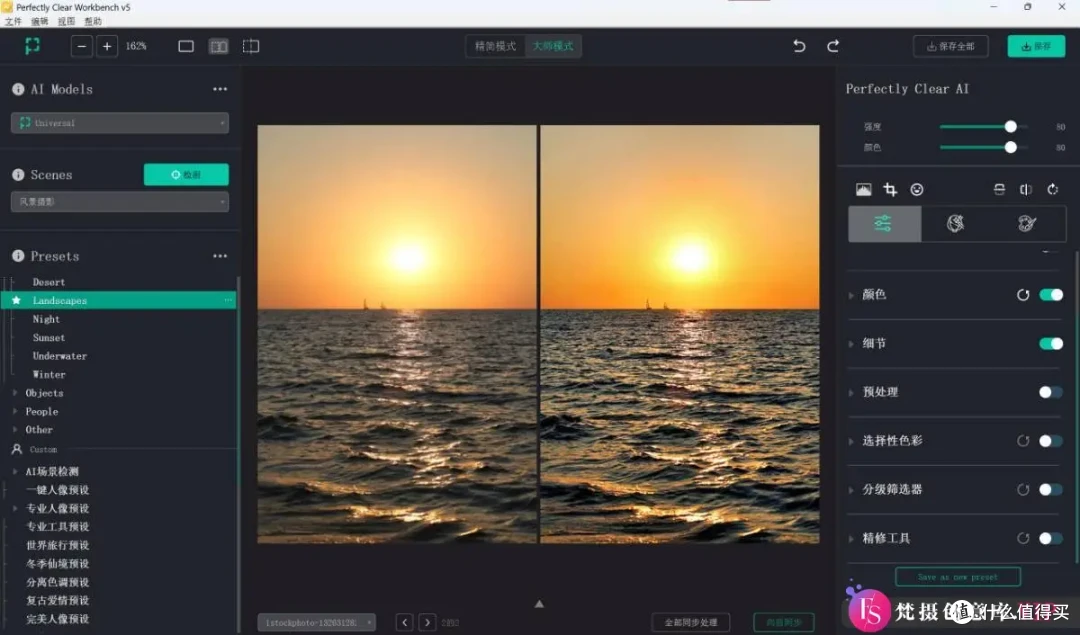Image resolution: width=1080 pixels, height=635 pixels.
Task: Reset the 选择性色彩 settings
Action: tap(1023, 441)
